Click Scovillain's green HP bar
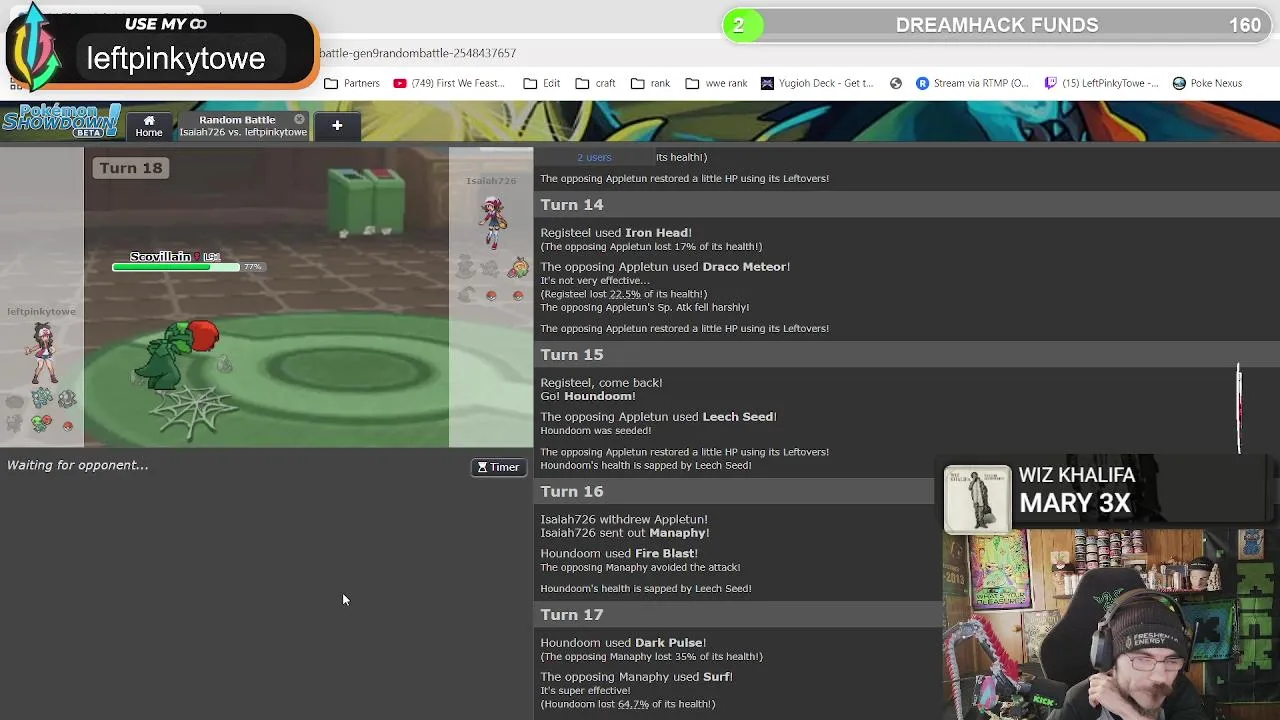The image size is (1280, 720). pos(176,267)
